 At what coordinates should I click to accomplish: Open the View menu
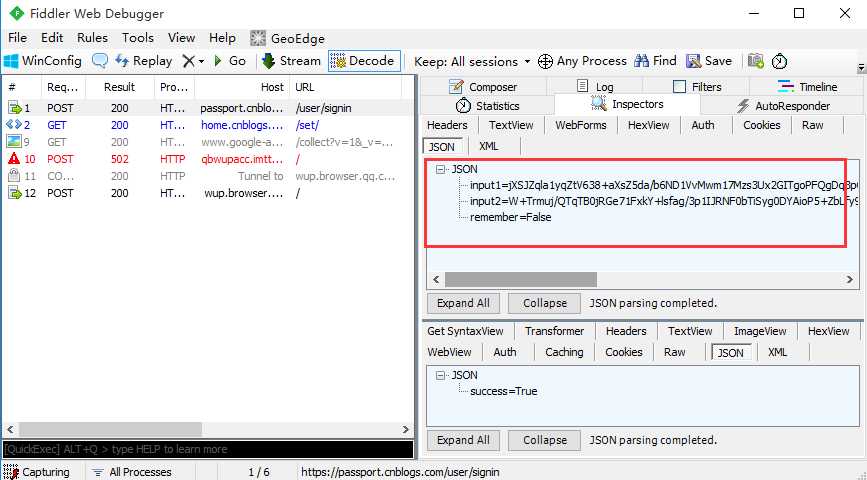coord(181,38)
